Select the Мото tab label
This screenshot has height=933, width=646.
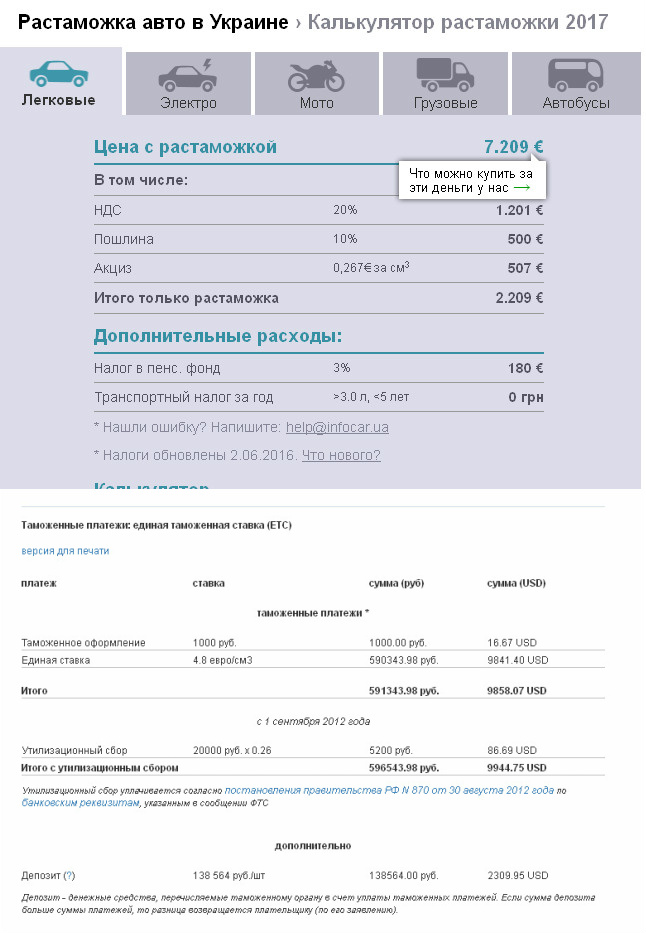(x=316, y=103)
